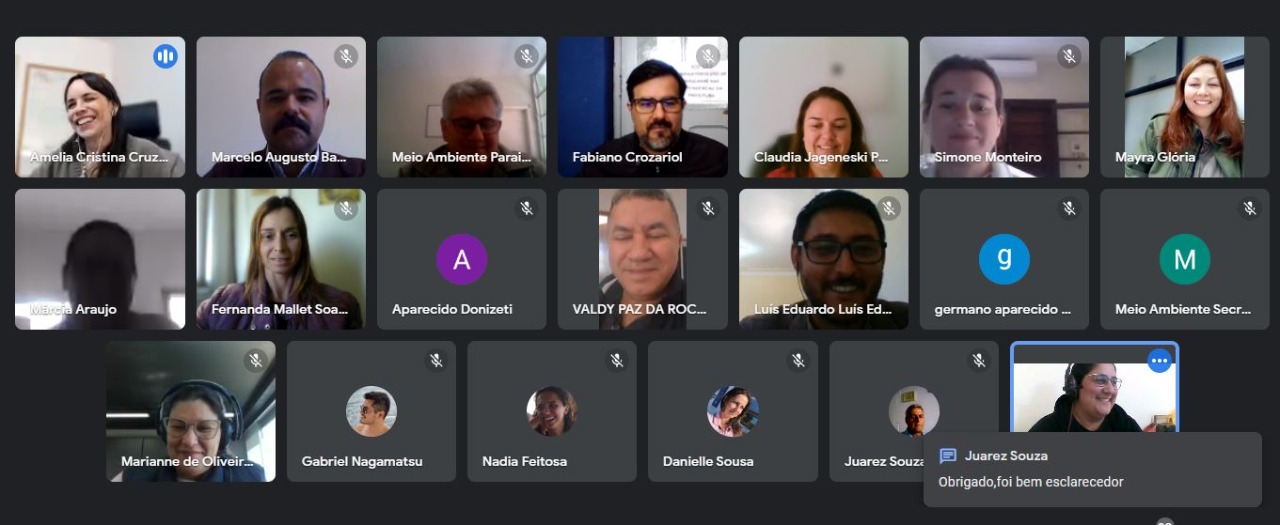Click Luís Eduardo's video tile
The image size is (1280, 525).
pos(824,259)
